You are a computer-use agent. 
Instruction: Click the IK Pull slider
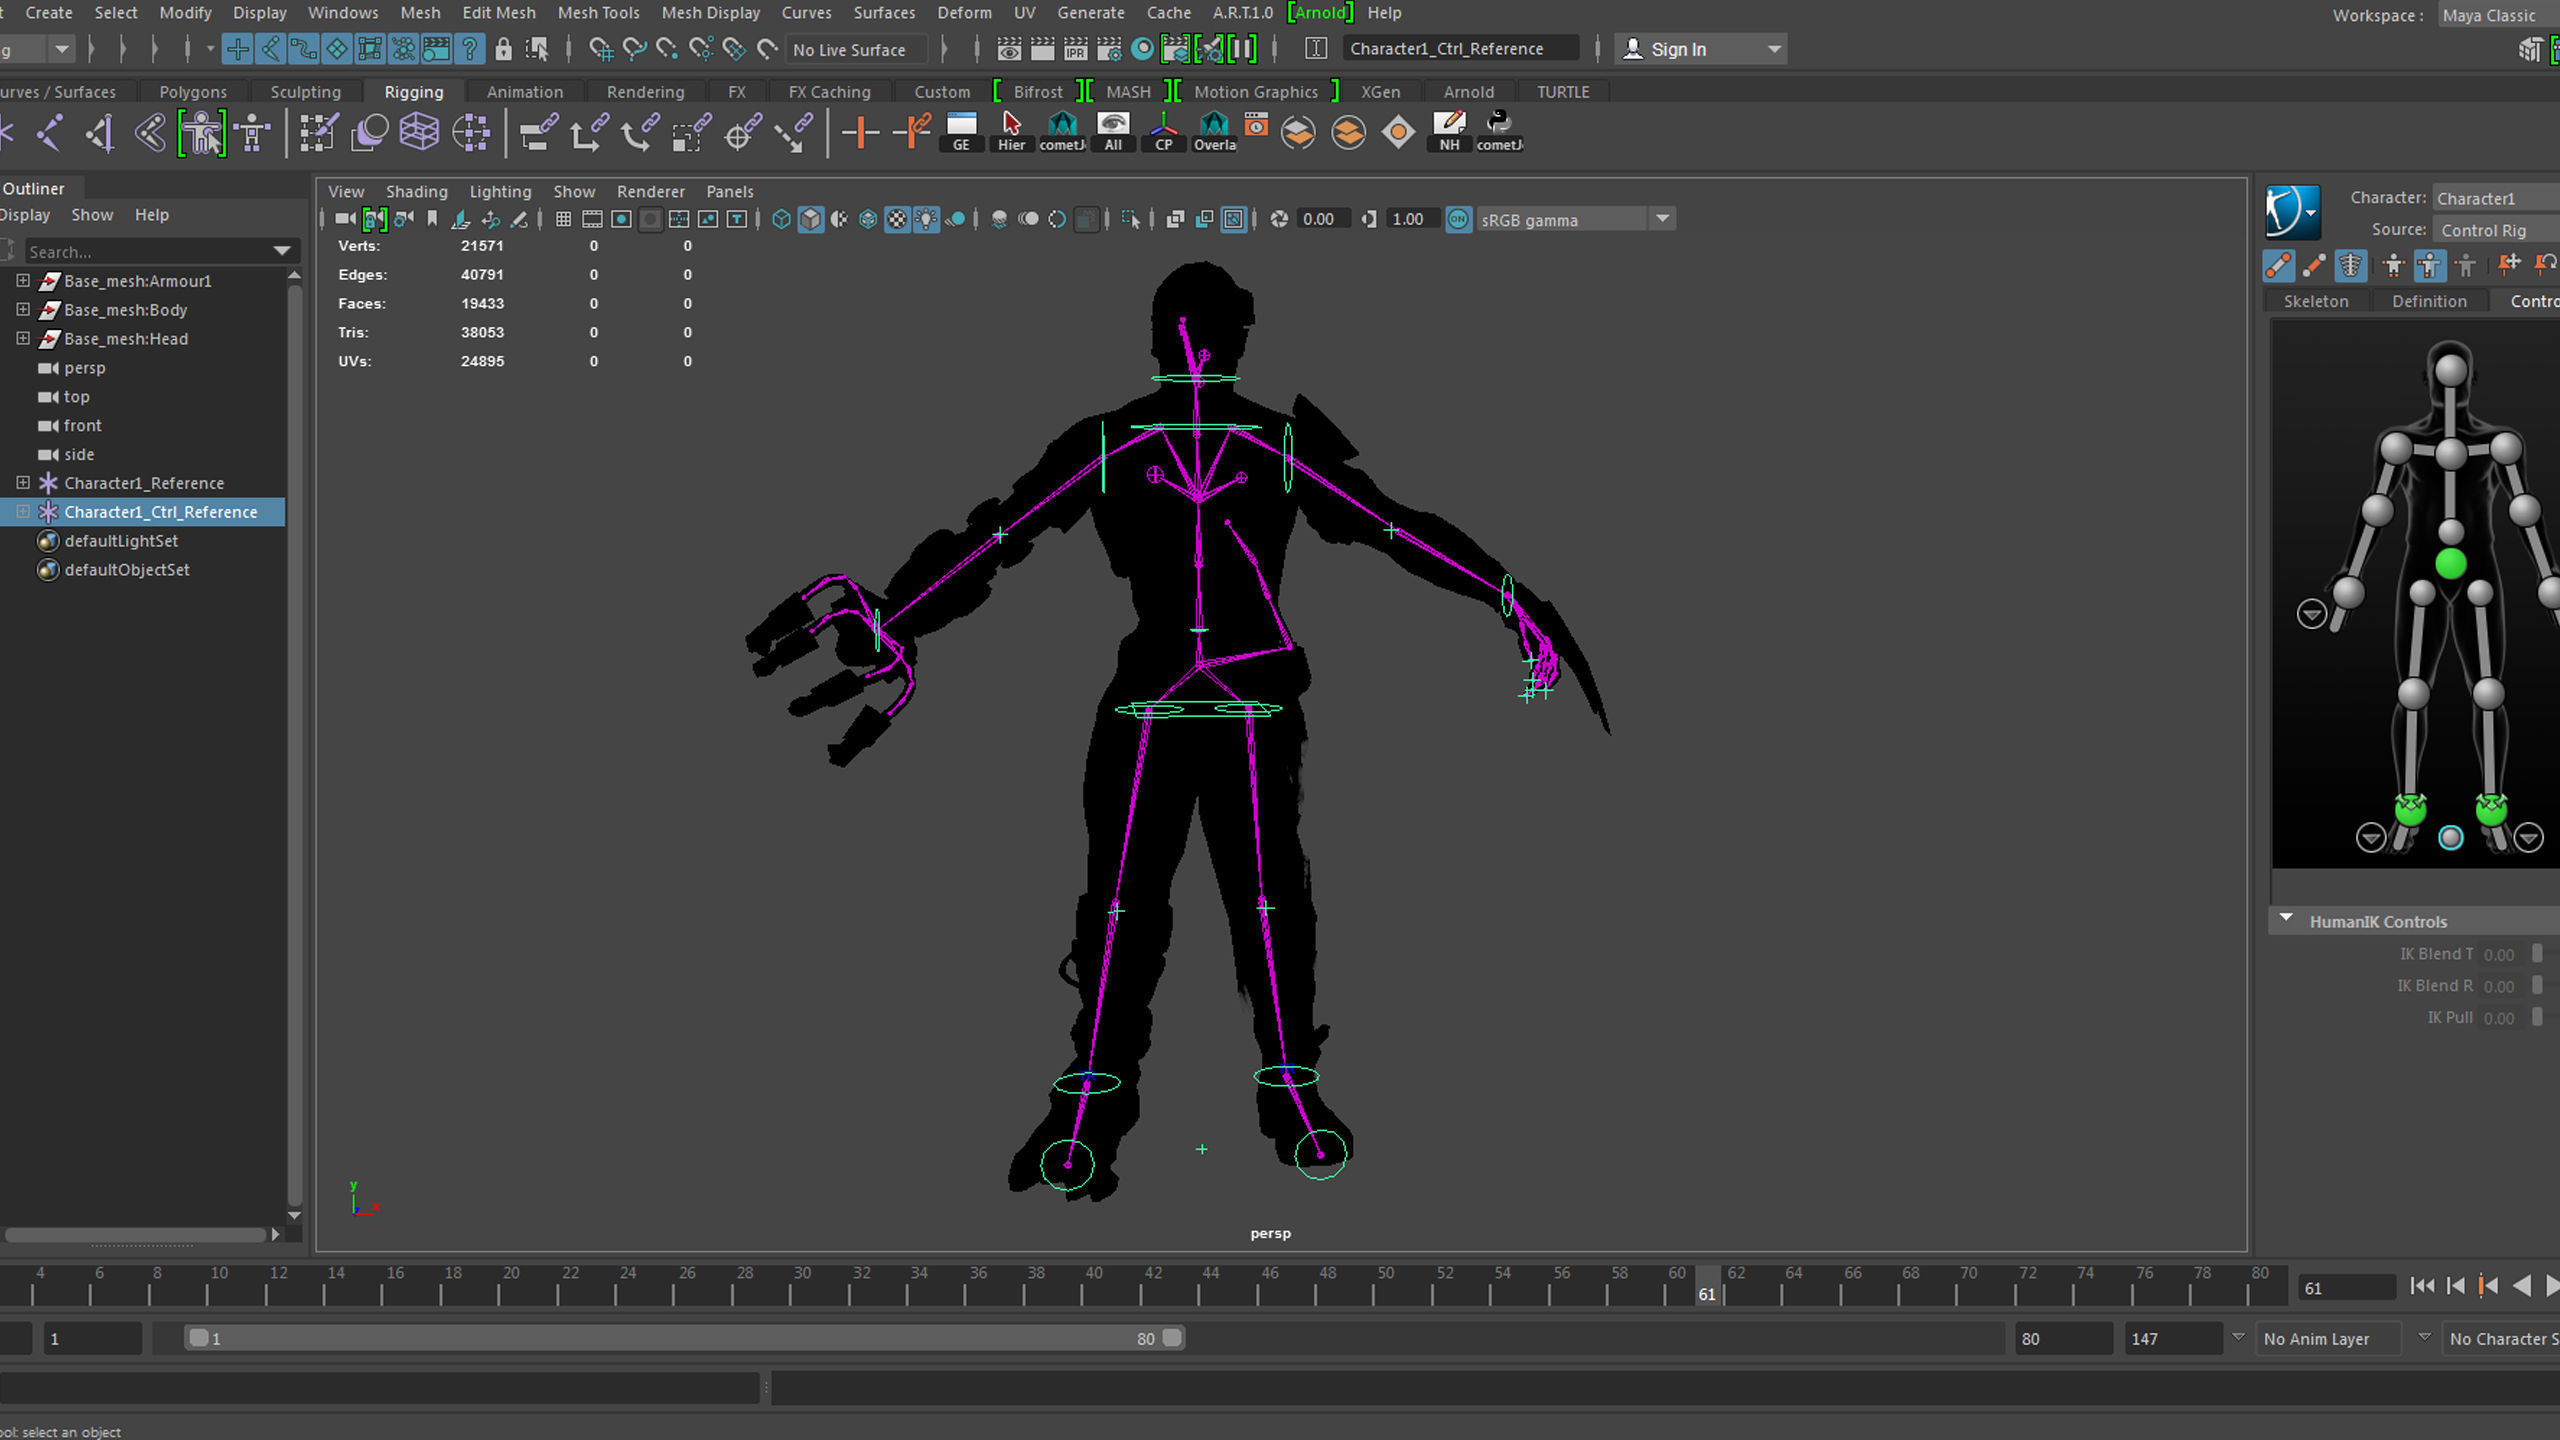click(2536, 1017)
